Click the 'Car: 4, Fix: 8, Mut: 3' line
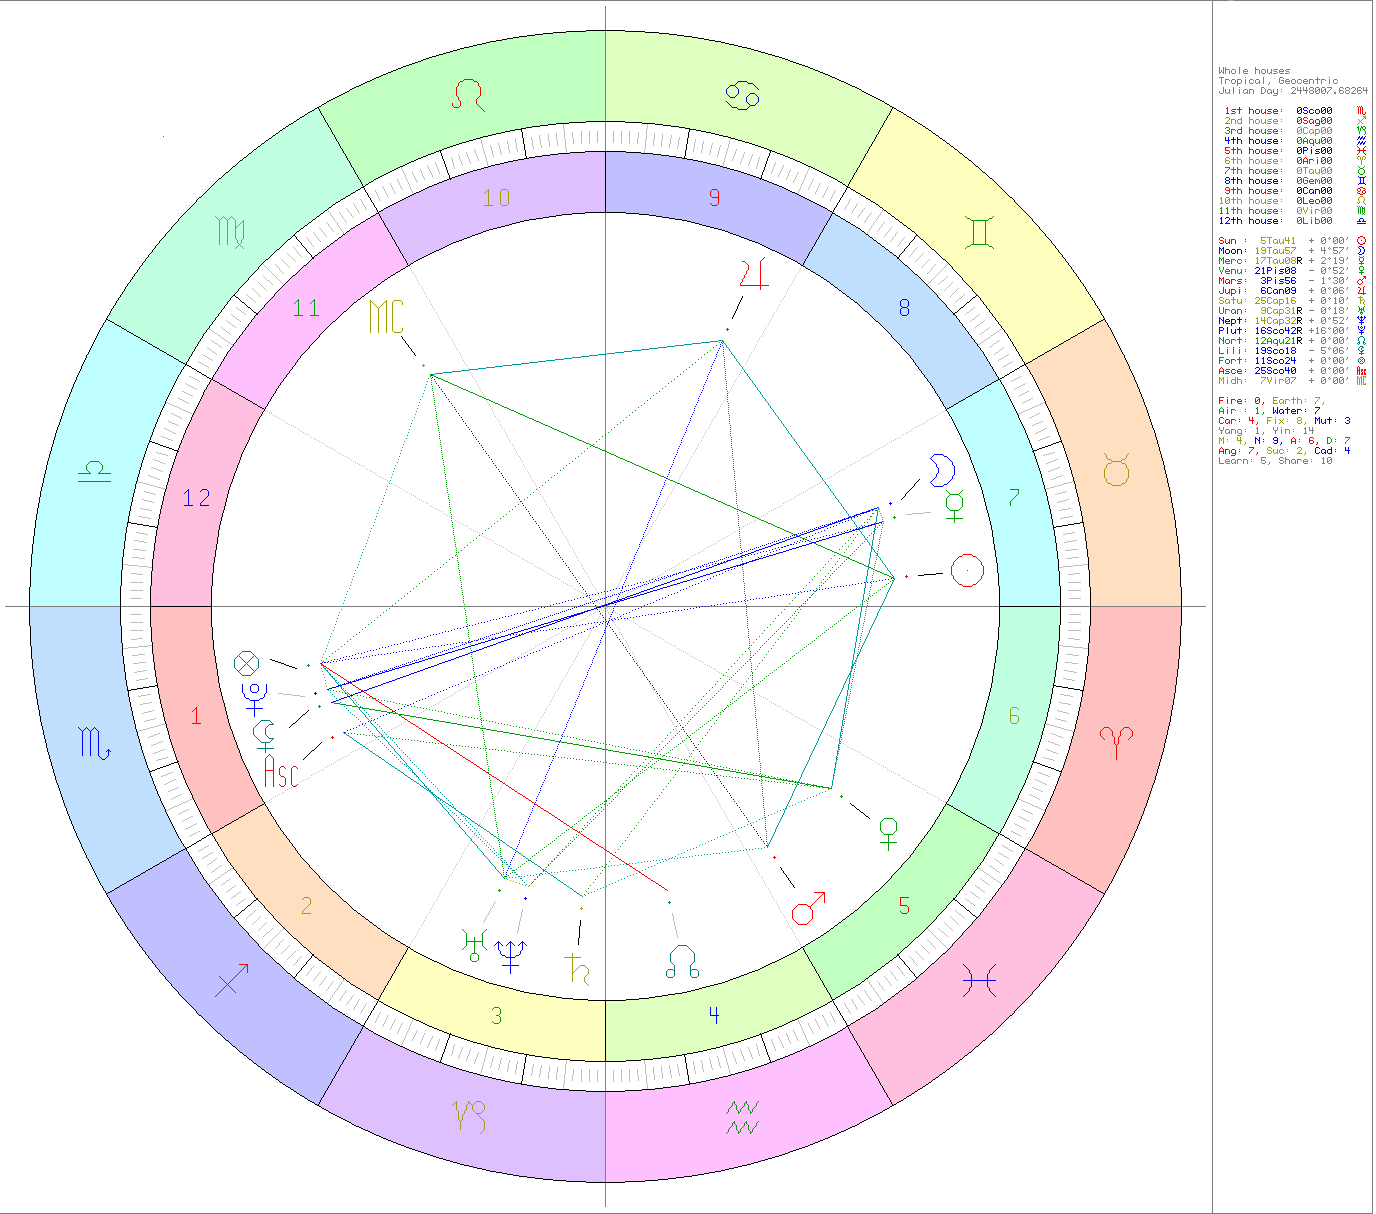Viewport: 1376px width, 1214px height. click(1284, 421)
